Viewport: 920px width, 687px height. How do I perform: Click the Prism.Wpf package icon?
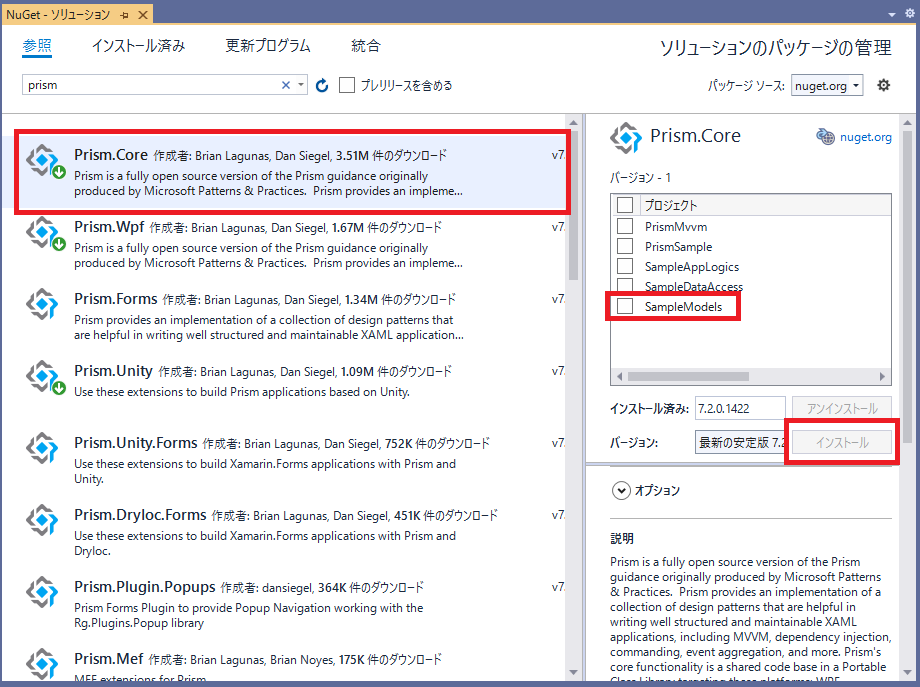[x=45, y=233]
